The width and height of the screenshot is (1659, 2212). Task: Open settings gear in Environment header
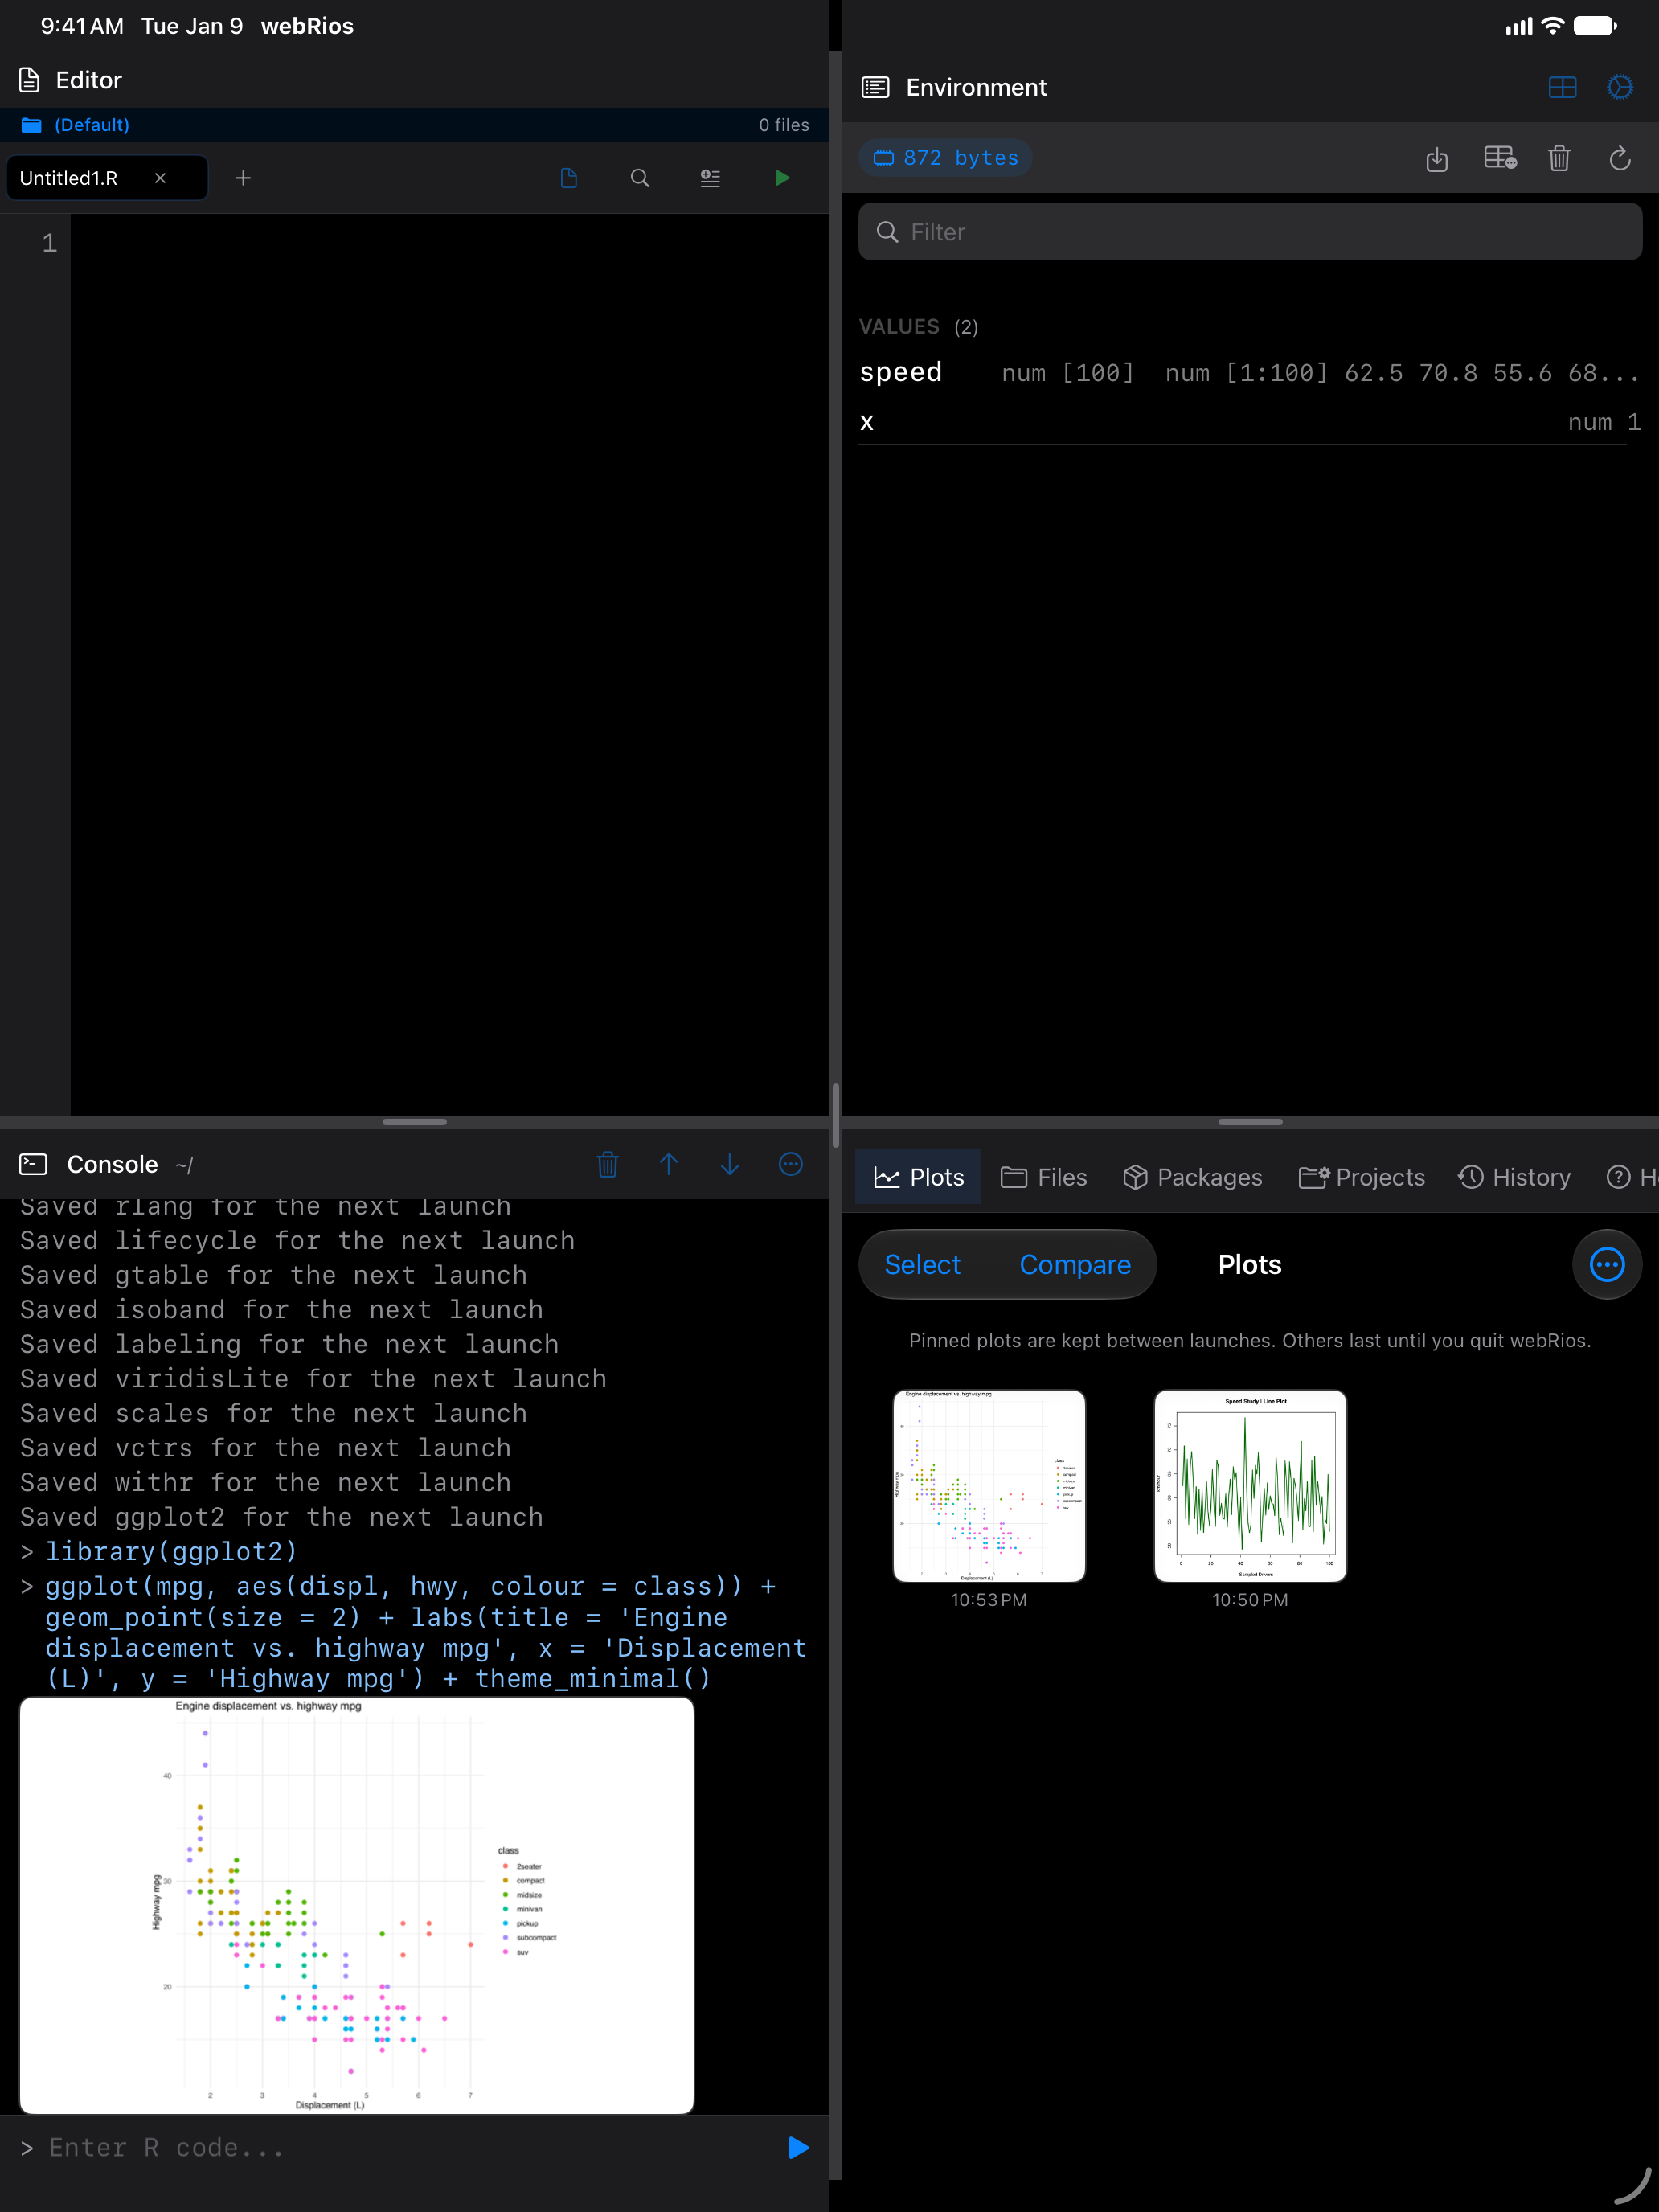point(1620,87)
